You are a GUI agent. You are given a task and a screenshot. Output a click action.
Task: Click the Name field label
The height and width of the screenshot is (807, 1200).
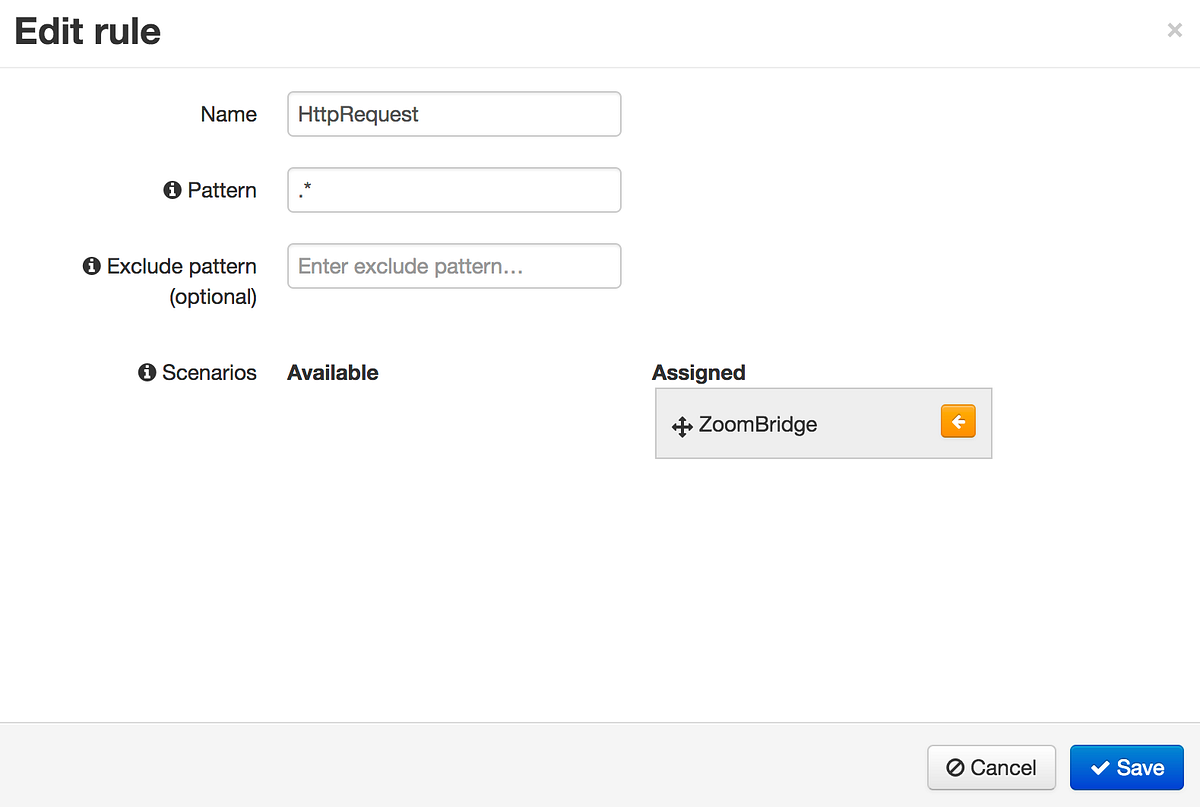(x=229, y=114)
